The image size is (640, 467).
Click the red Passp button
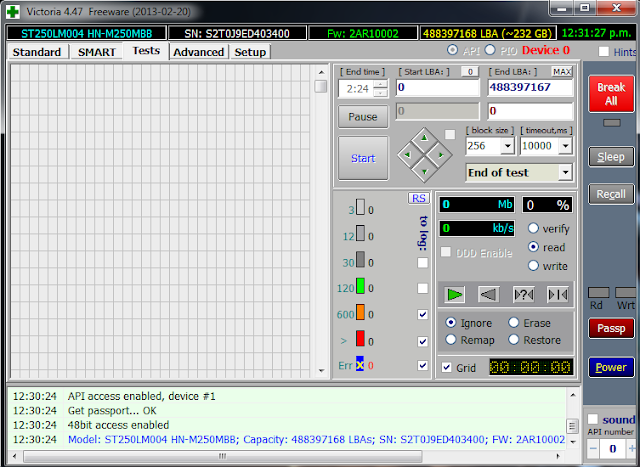point(611,328)
